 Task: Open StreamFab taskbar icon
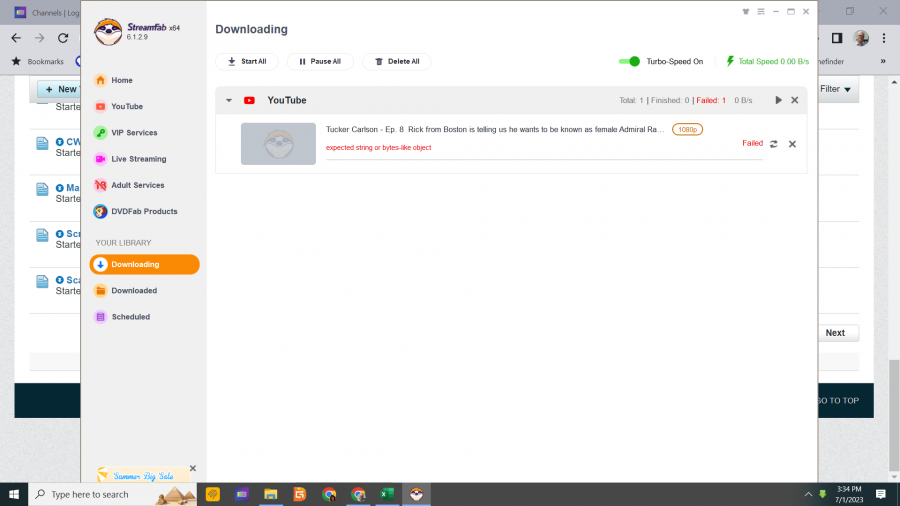[416, 494]
